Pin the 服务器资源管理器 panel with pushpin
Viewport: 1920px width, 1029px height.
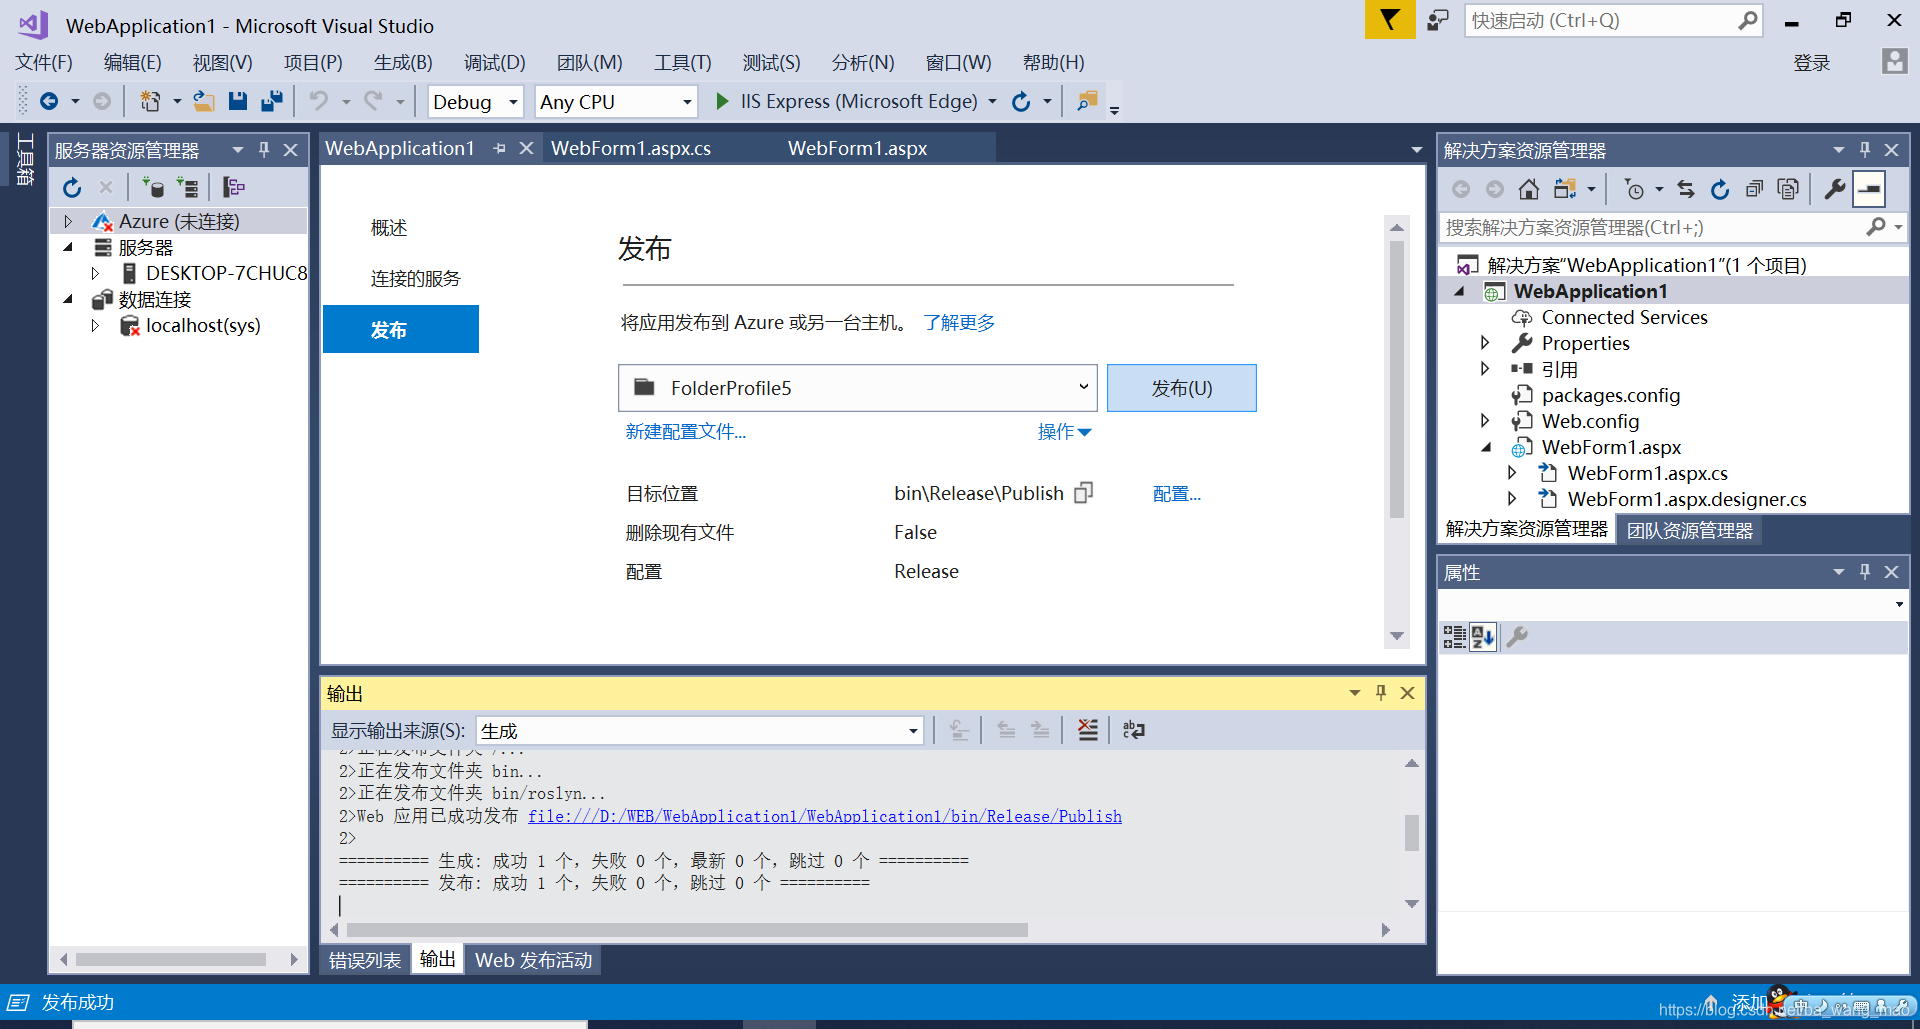point(264,150)
